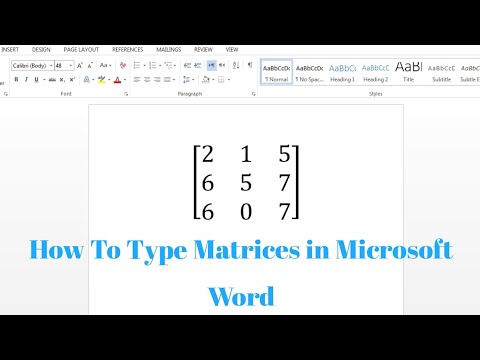Switch to the PAGE LAYOUT tab
Viewport: 480px width, 360px height.
tap(81, 50)
